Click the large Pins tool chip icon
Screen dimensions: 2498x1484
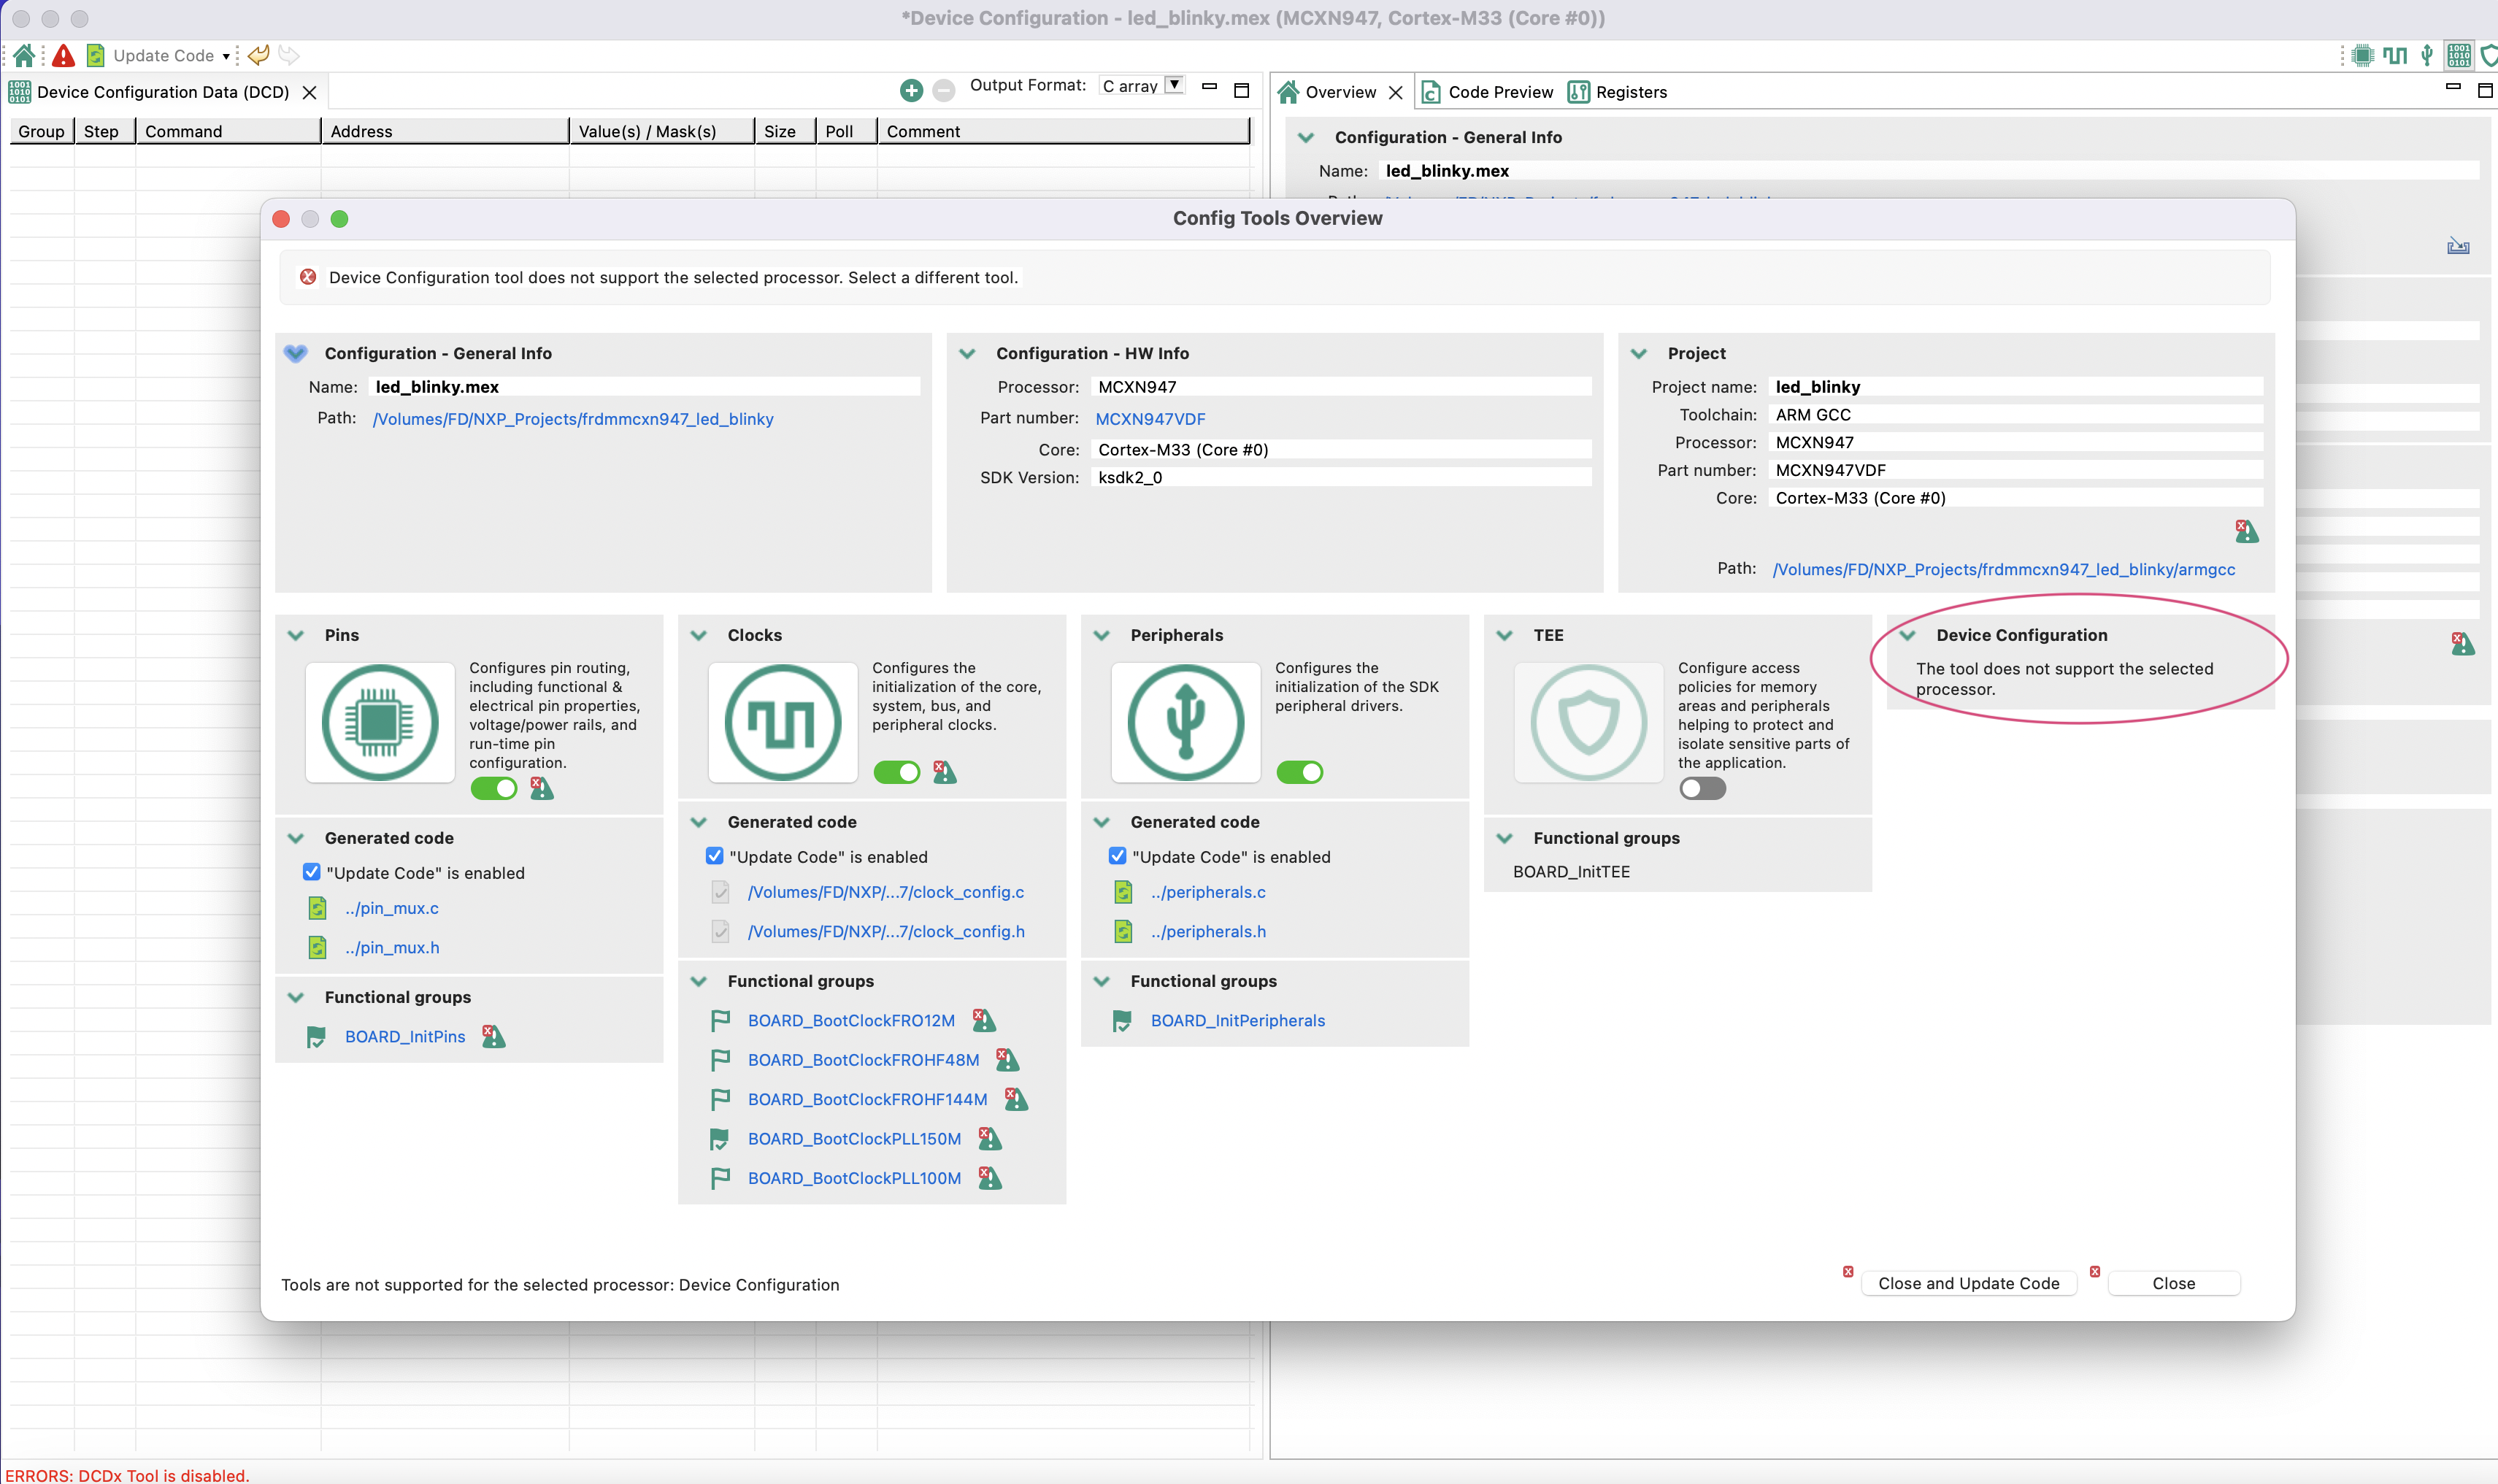pos(379,722)
